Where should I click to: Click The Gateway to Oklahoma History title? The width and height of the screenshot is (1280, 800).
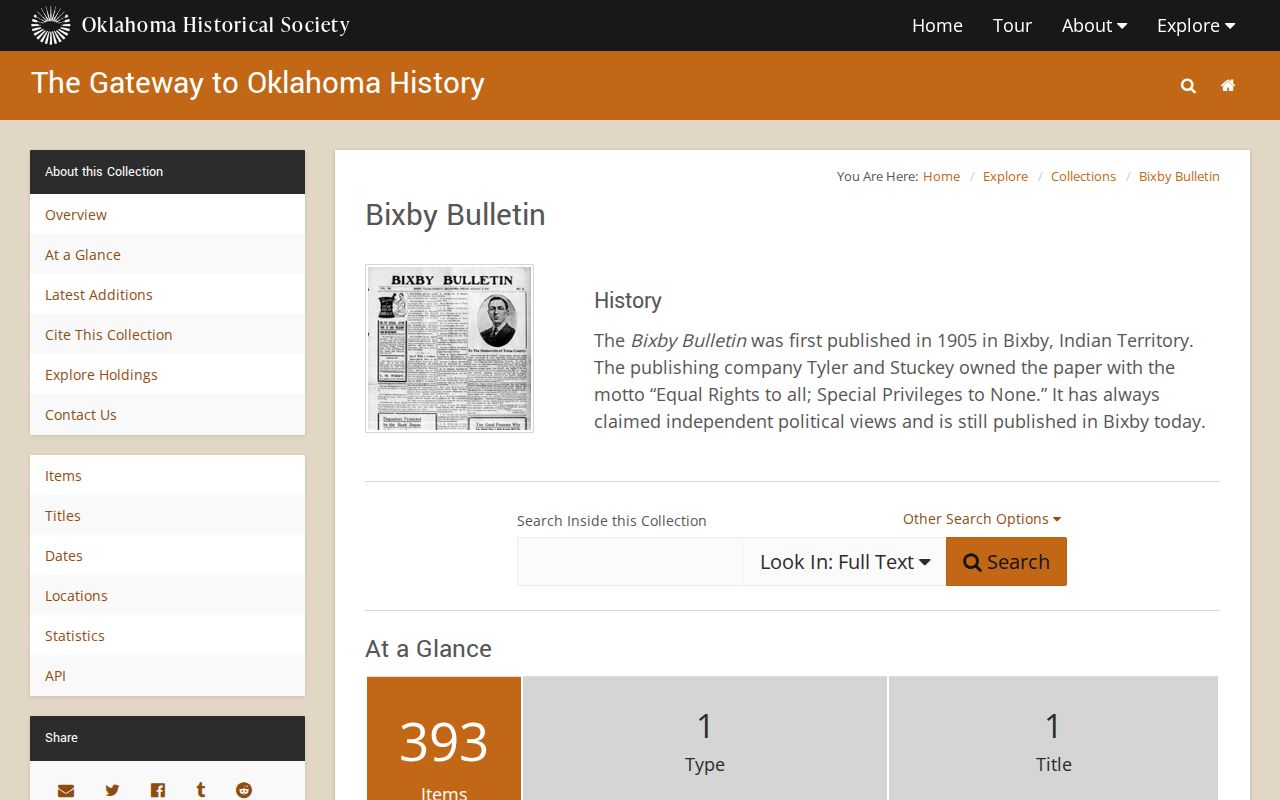[x=258, y=83]
